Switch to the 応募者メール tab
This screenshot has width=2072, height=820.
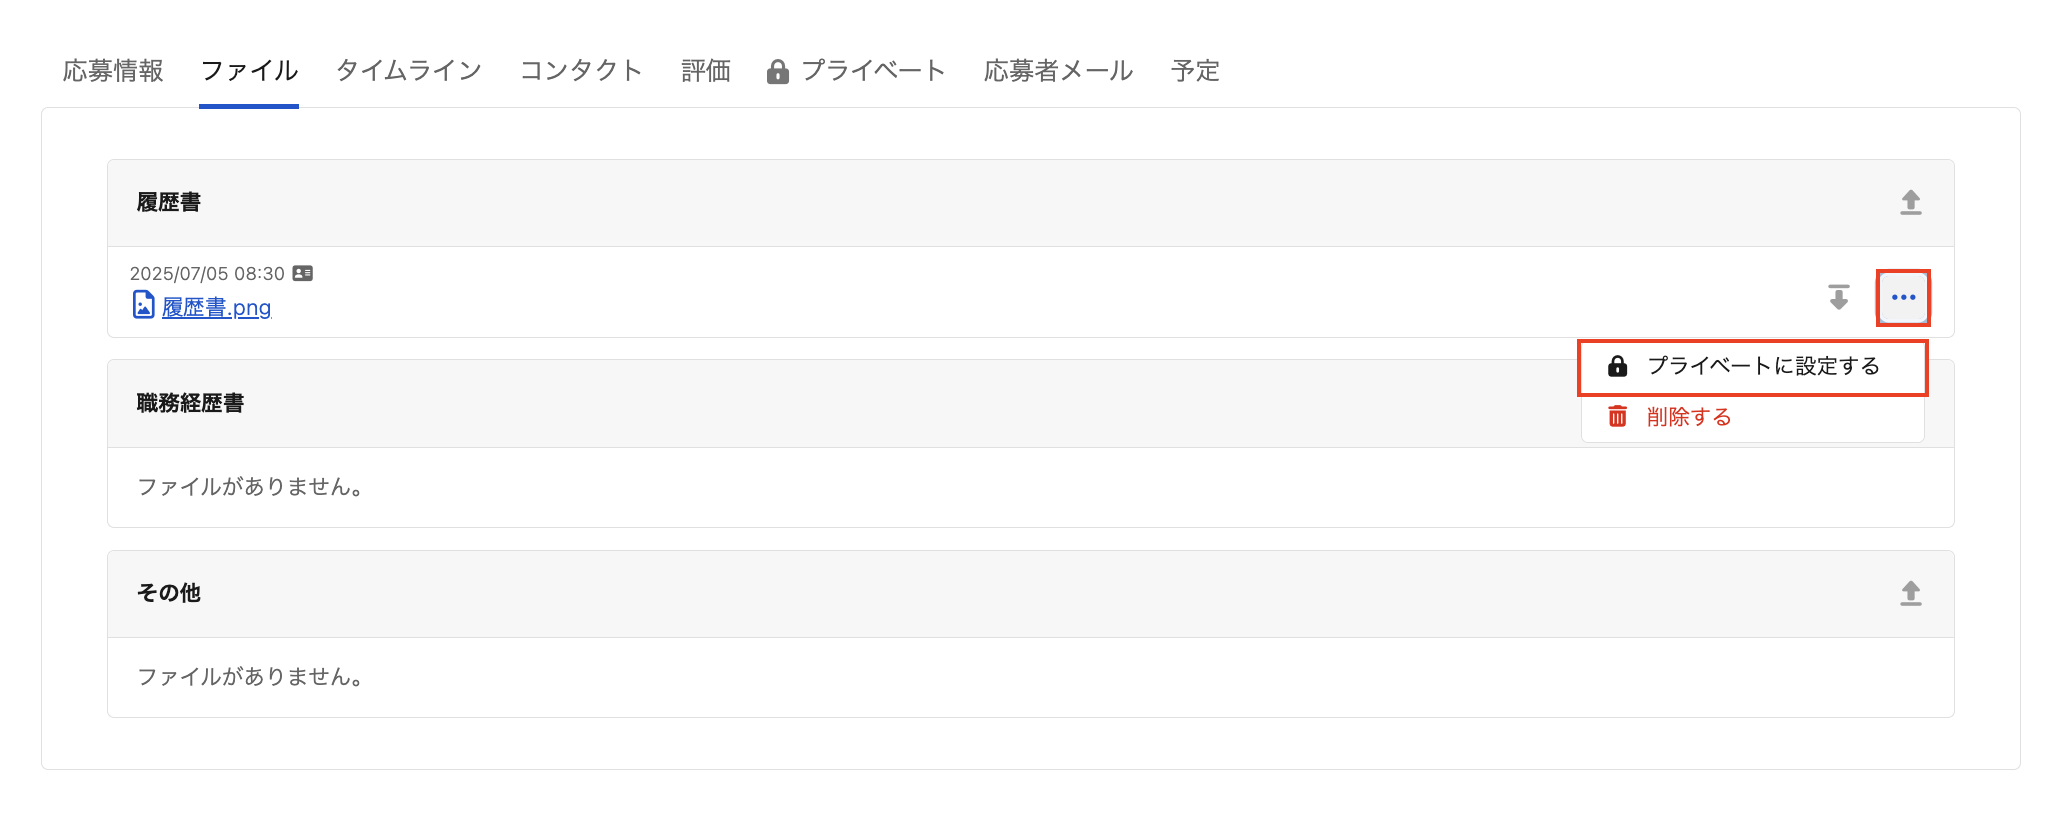pyautogui.click(x=1058, y=71)
